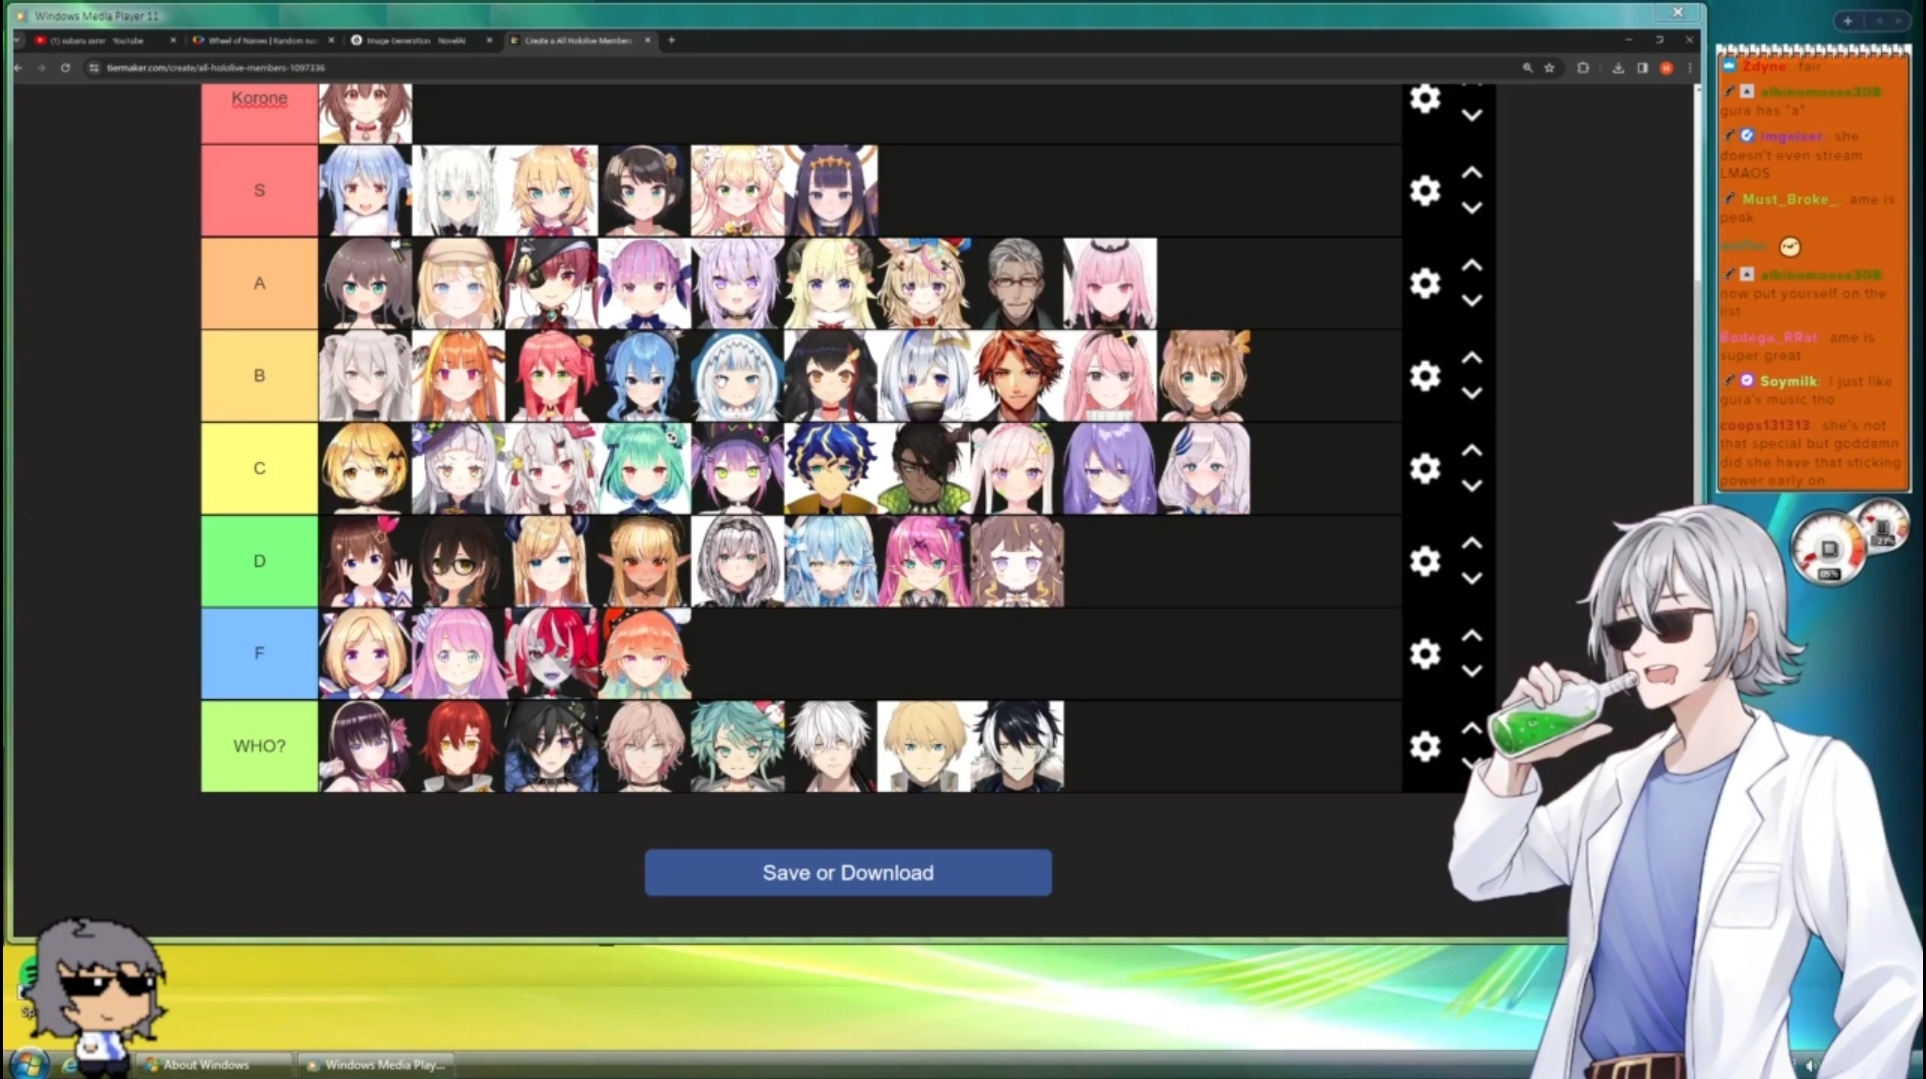The image size is (1926, 1079).
Task: Click the WHO? tier label
Action: point(259,746)
